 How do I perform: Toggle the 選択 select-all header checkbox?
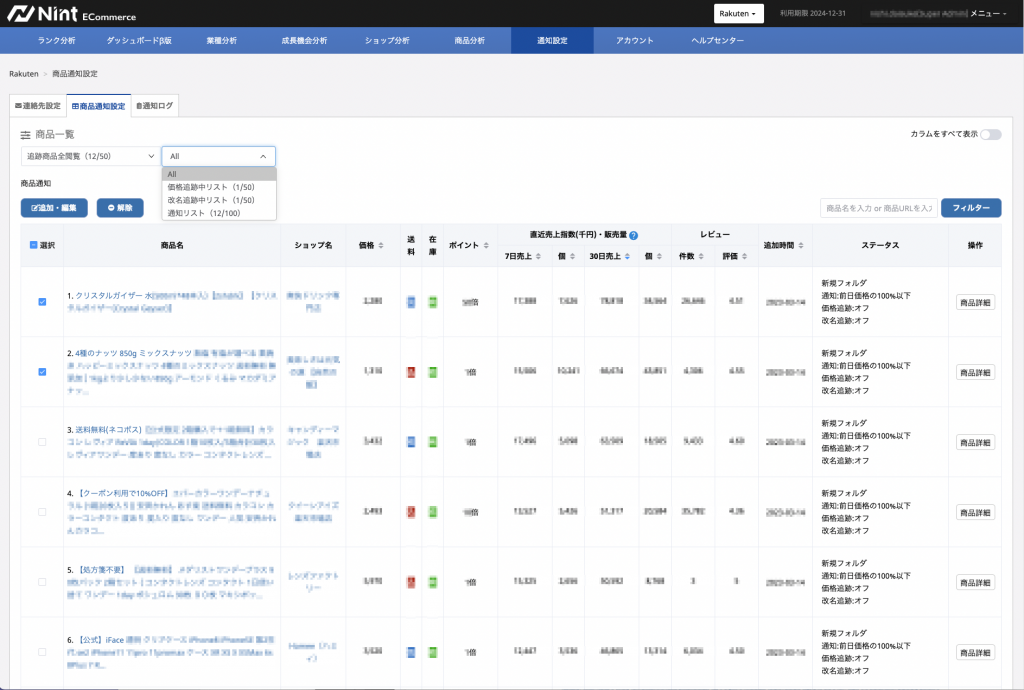(x=33, y=245)
